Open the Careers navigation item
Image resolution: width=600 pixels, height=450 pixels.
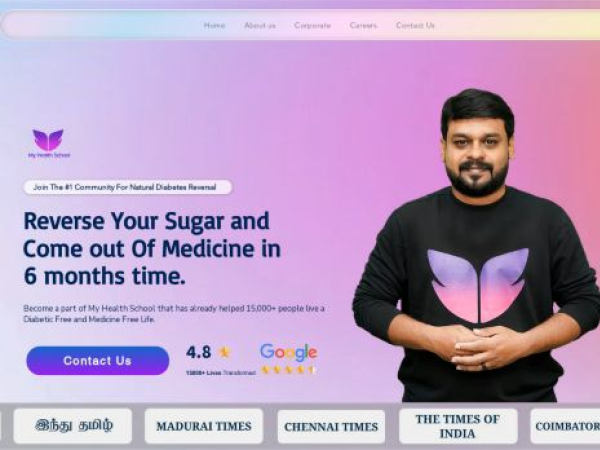point(363,26)
